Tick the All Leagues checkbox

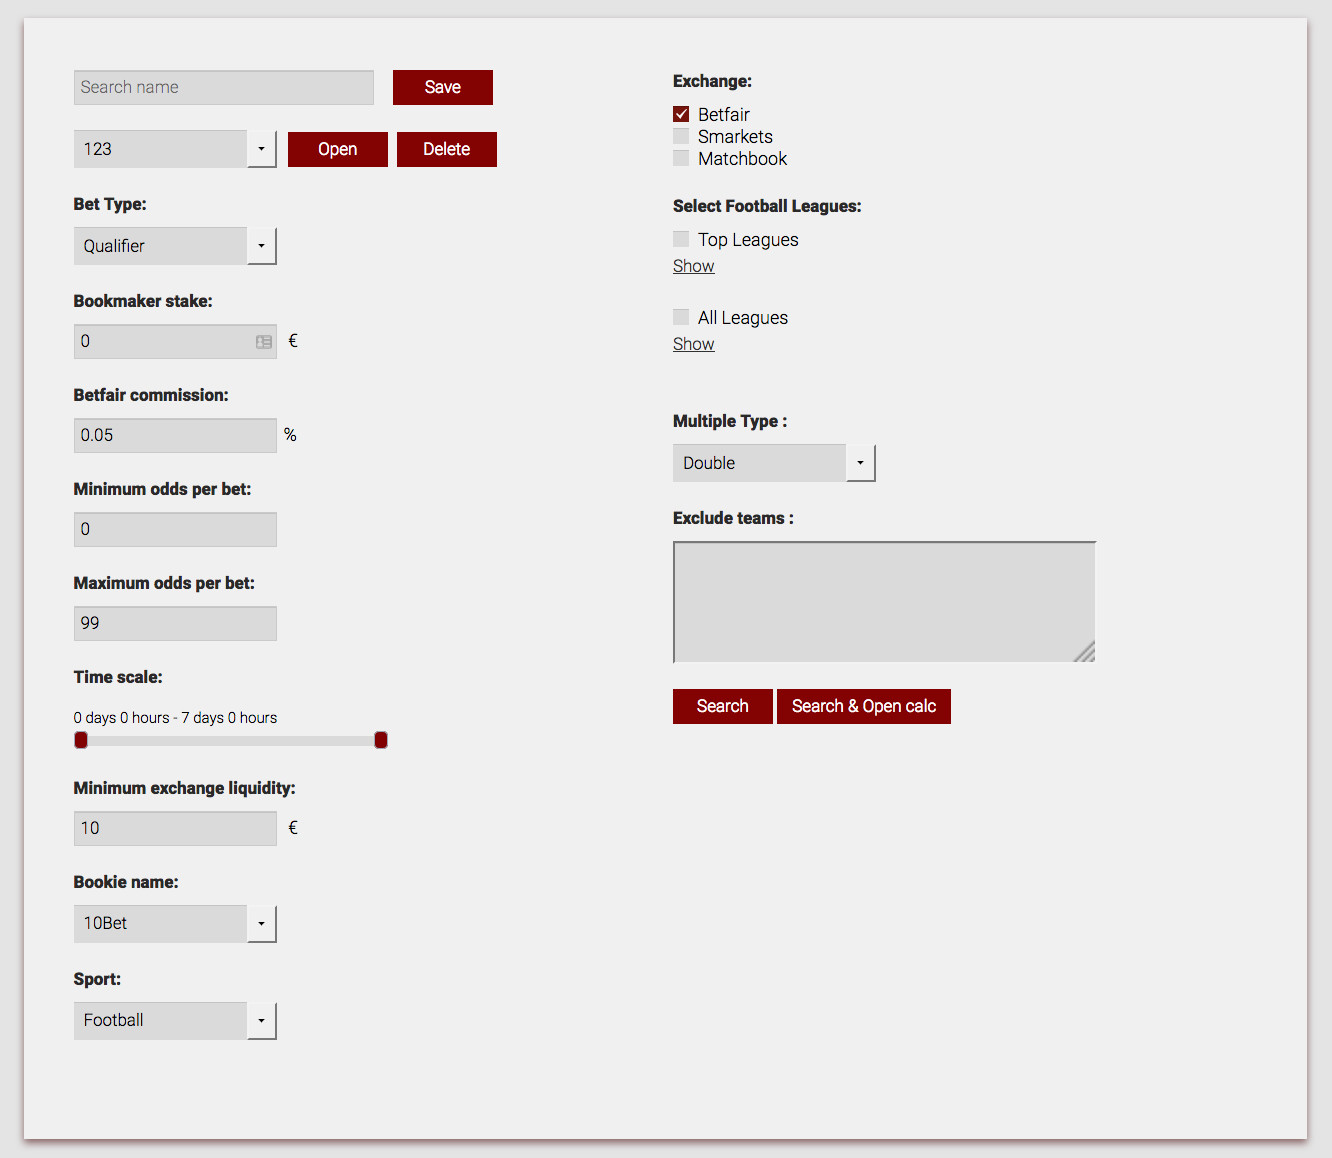tap(681, 317)
